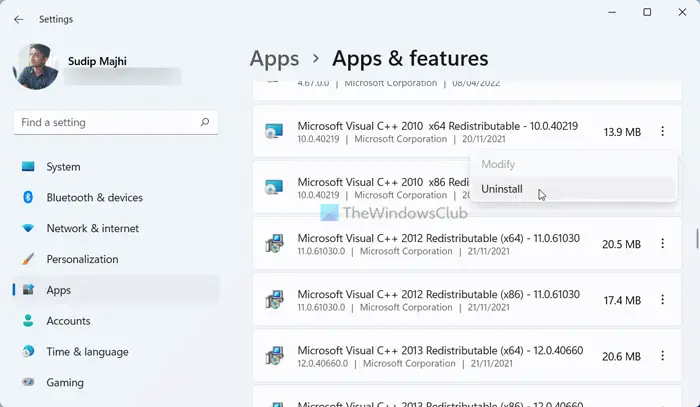Click the Visual C++ 2012 x64 app icon
Image resolution: width=700 pixels, height=407 pixels.
tap(274, 244)
